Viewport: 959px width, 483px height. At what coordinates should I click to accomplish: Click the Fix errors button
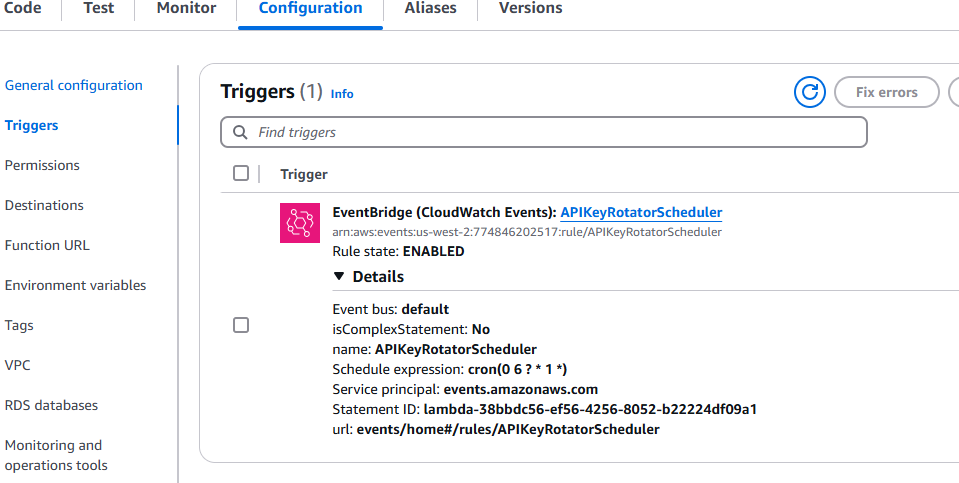(886, 92)
